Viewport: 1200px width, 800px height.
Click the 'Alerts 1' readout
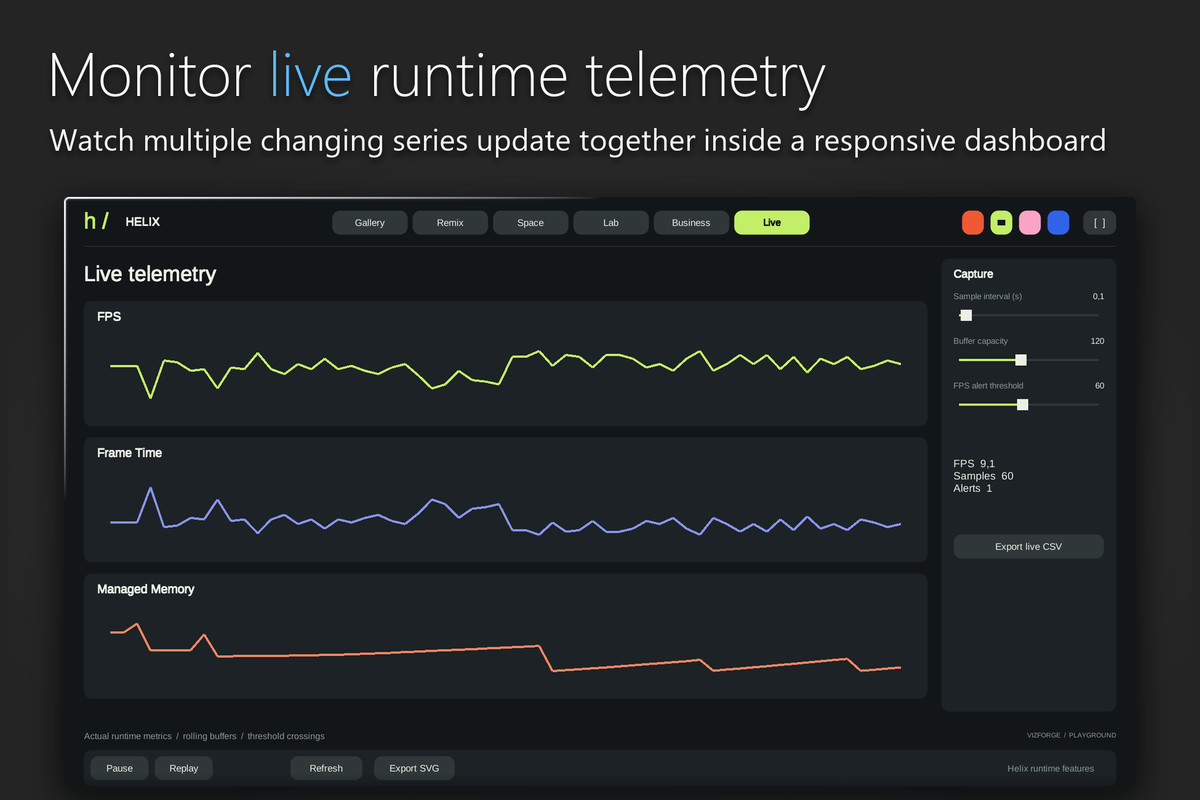973,488
